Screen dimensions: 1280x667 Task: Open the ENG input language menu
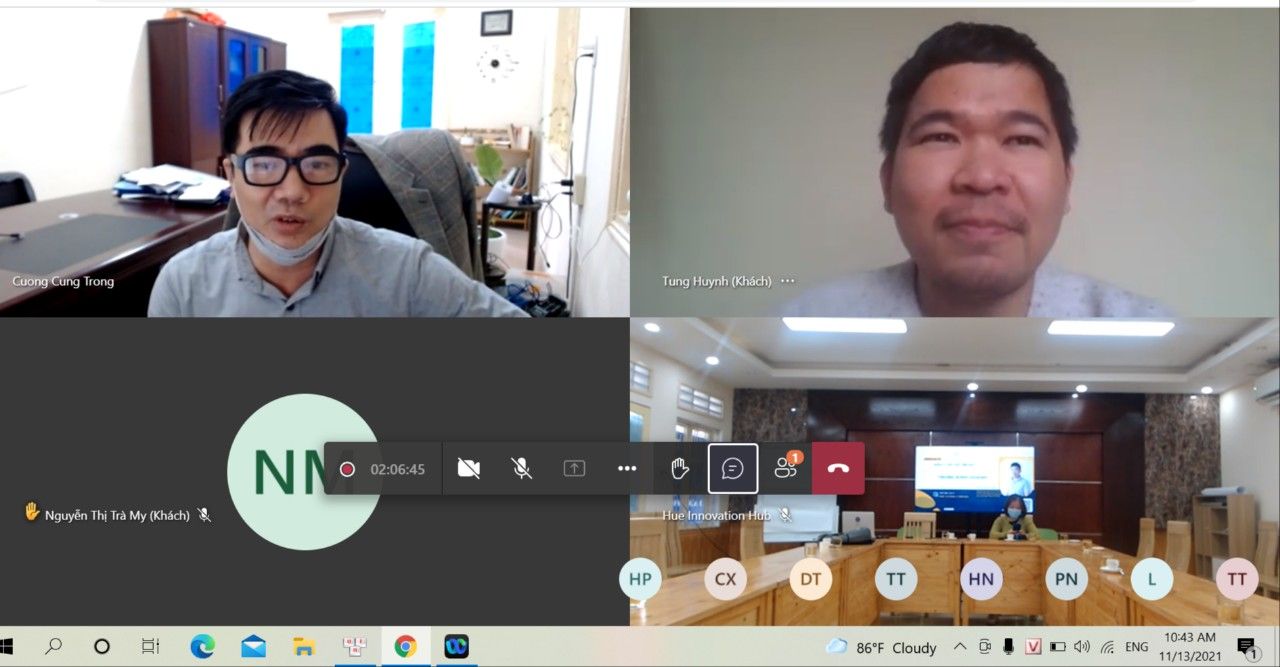coord(1136,647)
